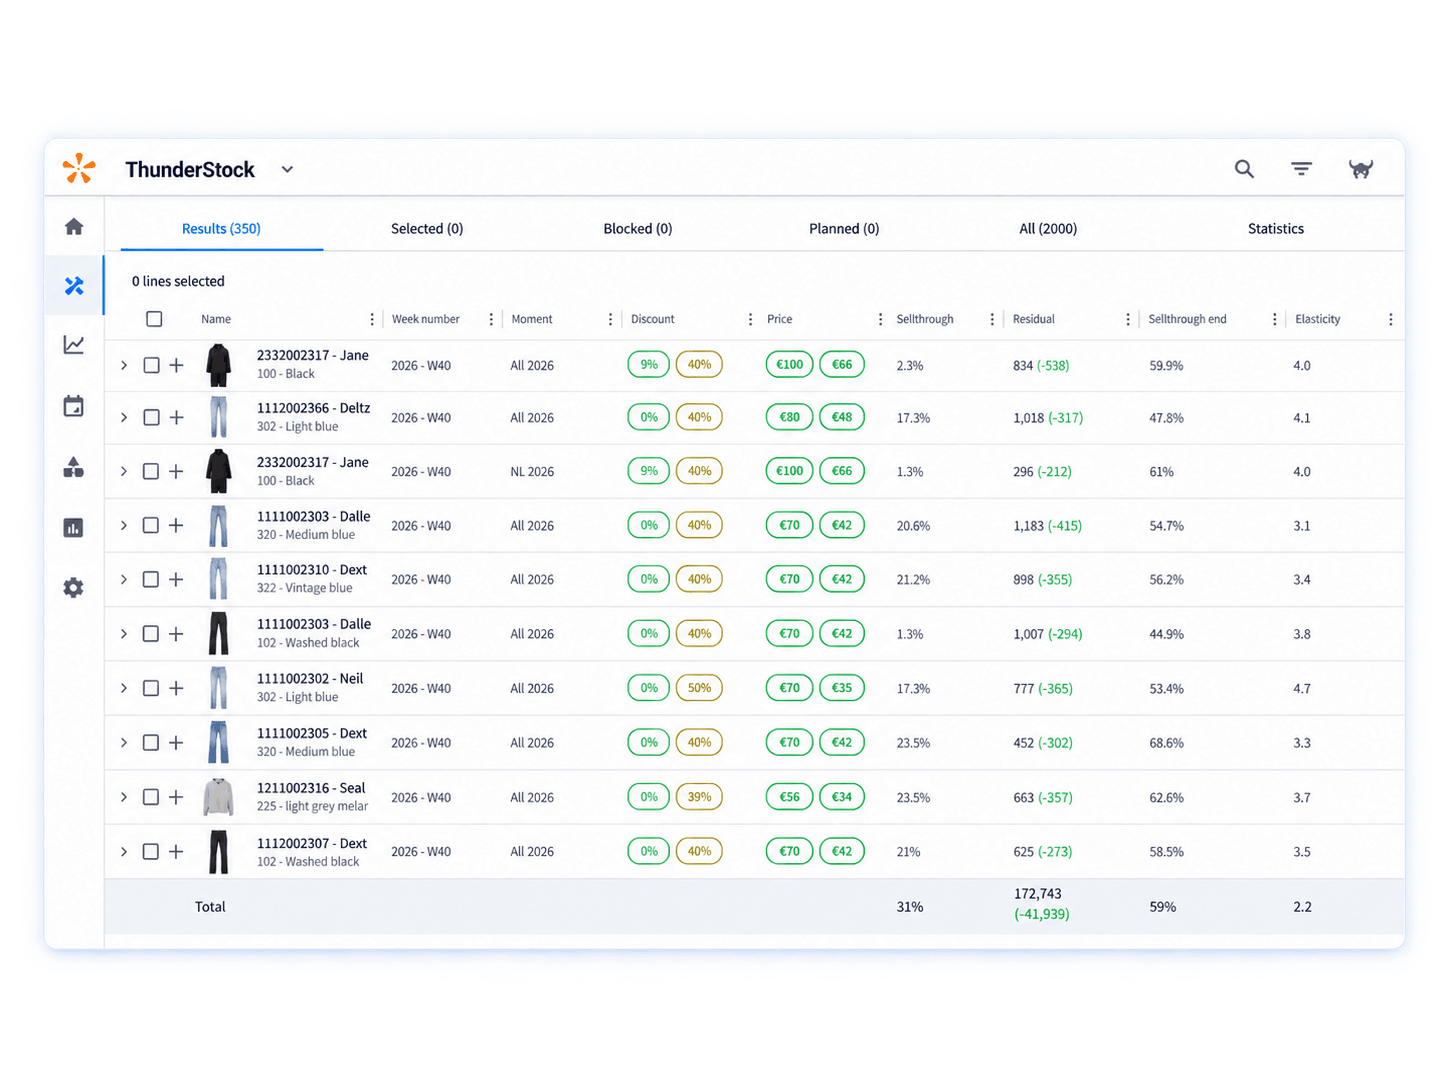Screen dimensions: 1448x1086
Task: Open settings gear in sidebar
Action: [74, 588]
